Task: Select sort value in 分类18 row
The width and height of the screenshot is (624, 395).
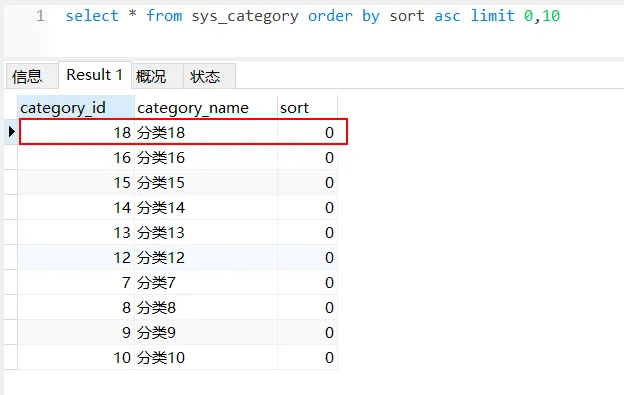Action: tap(307, 132)
